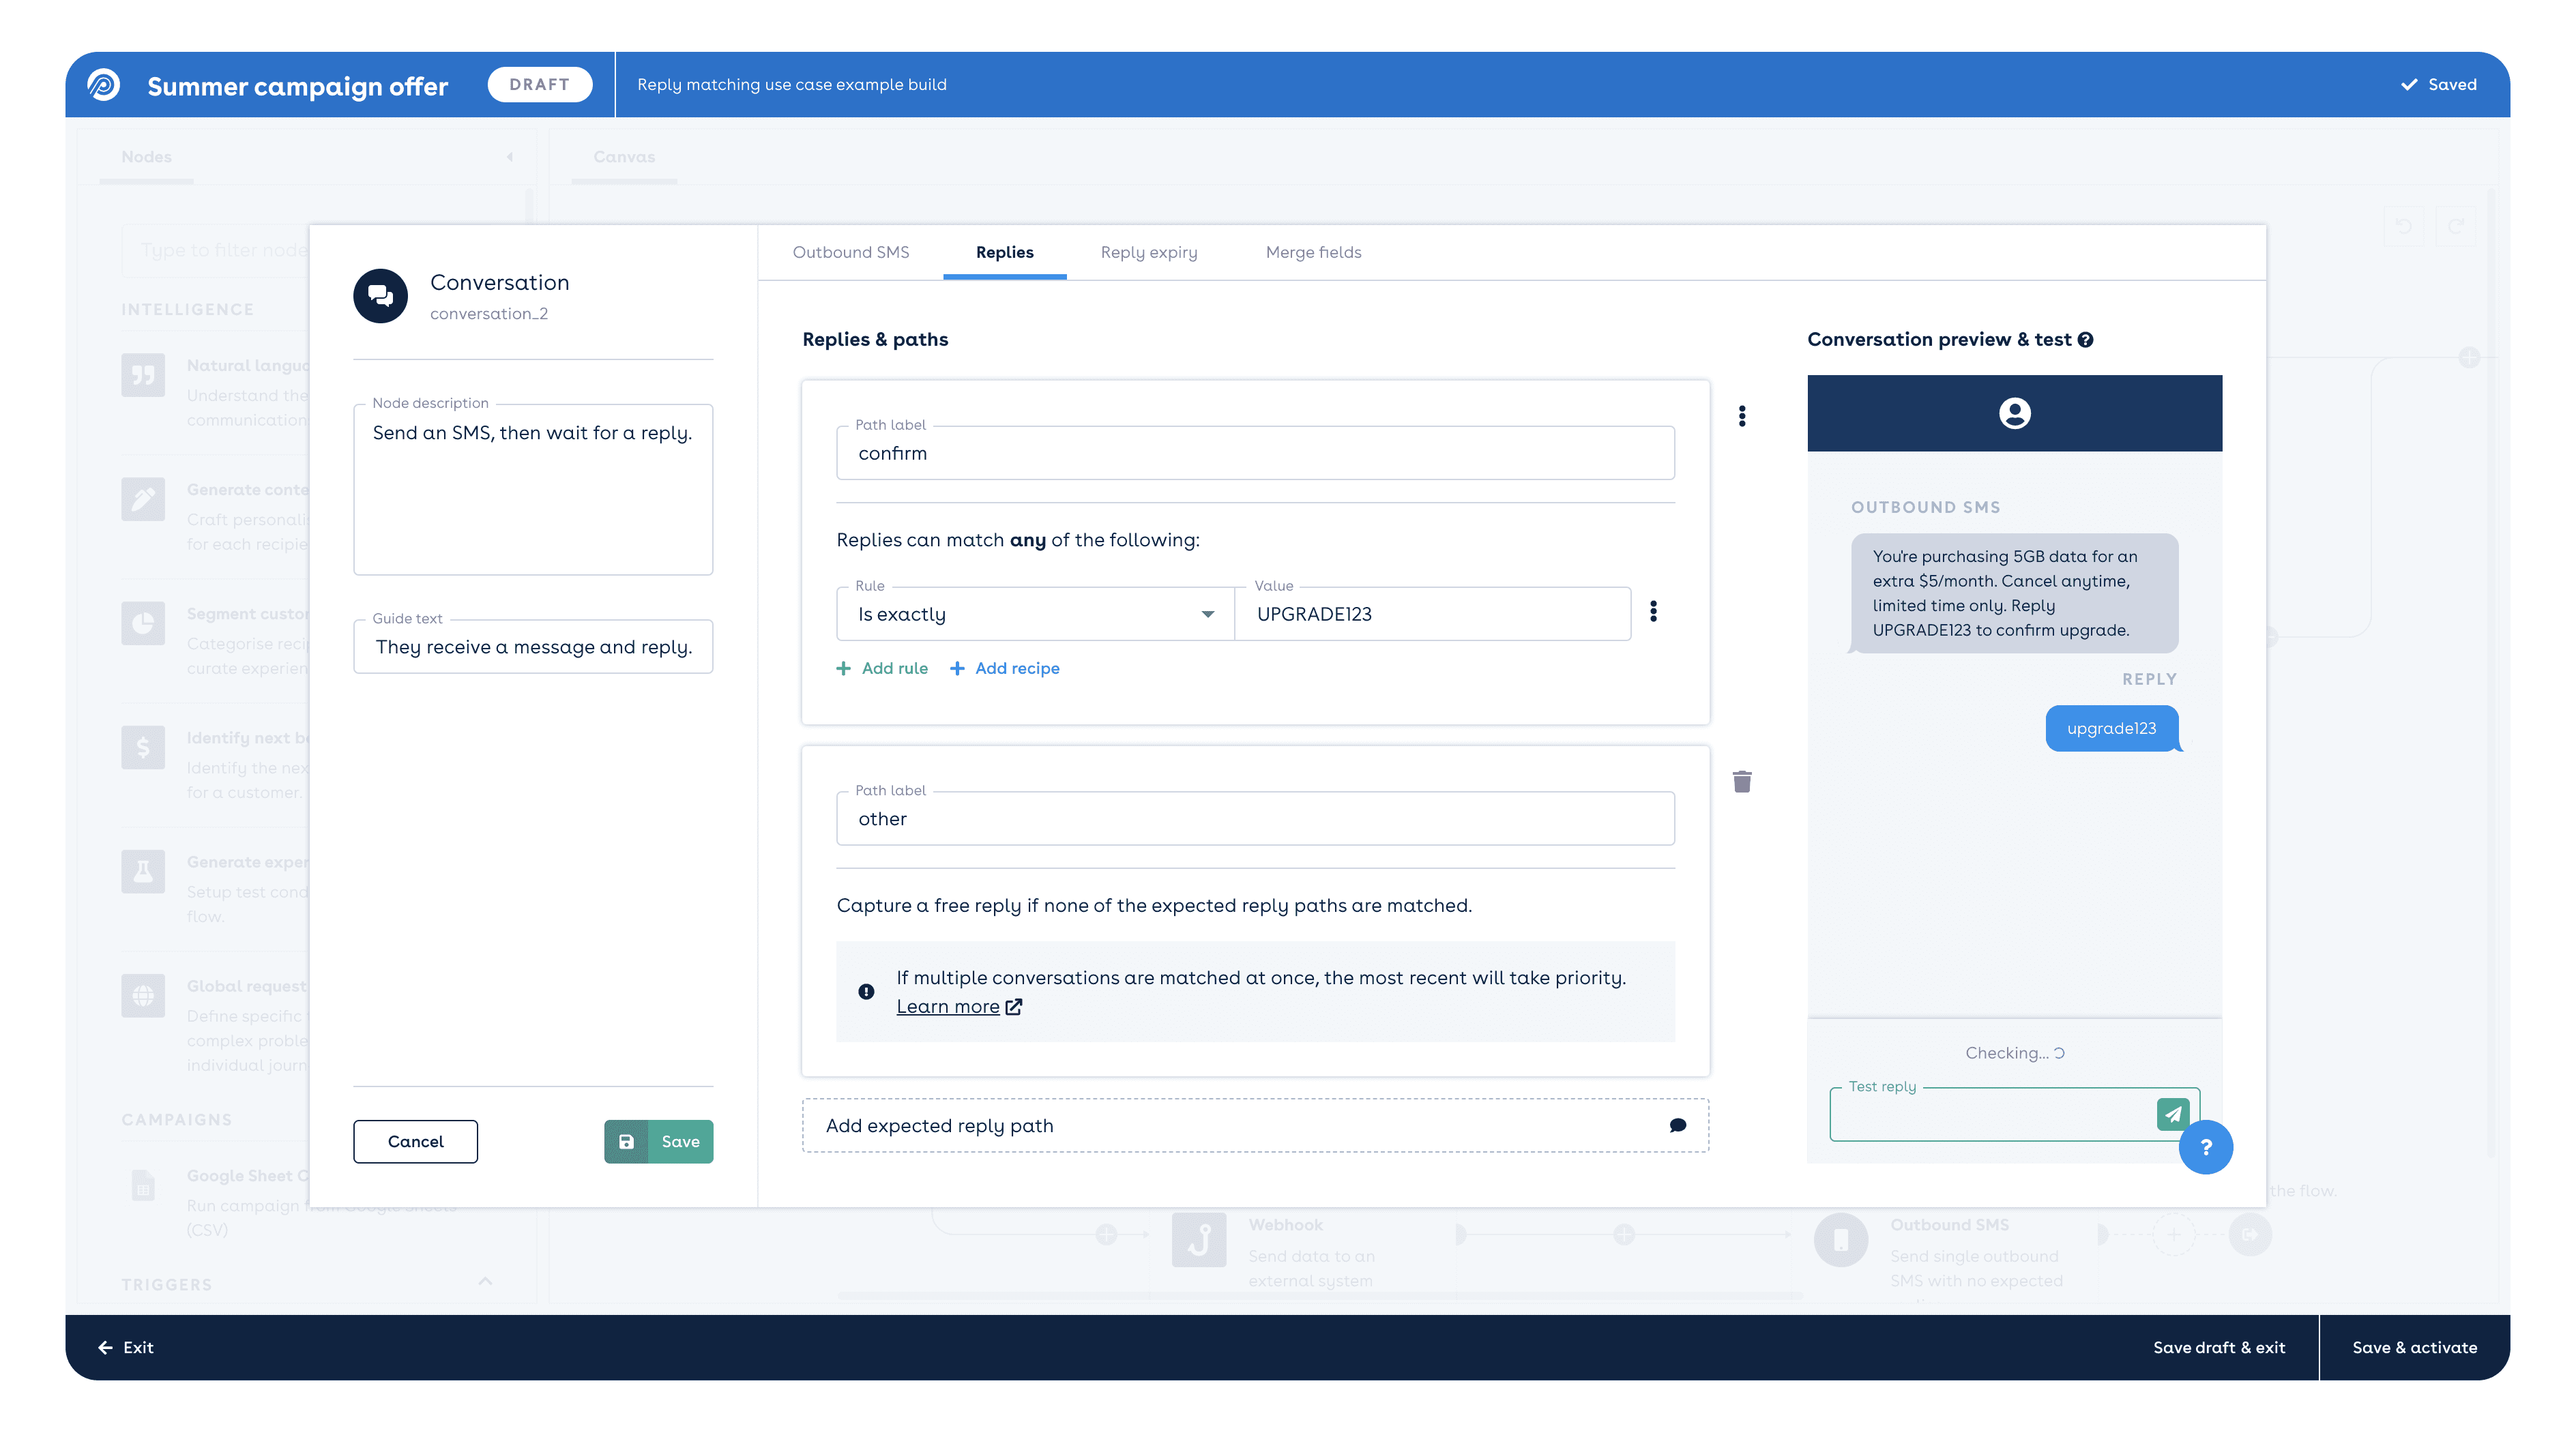Screen dimensions: 2576x1450
Task: Click the Cancel button
Action: pos(415,1141)
